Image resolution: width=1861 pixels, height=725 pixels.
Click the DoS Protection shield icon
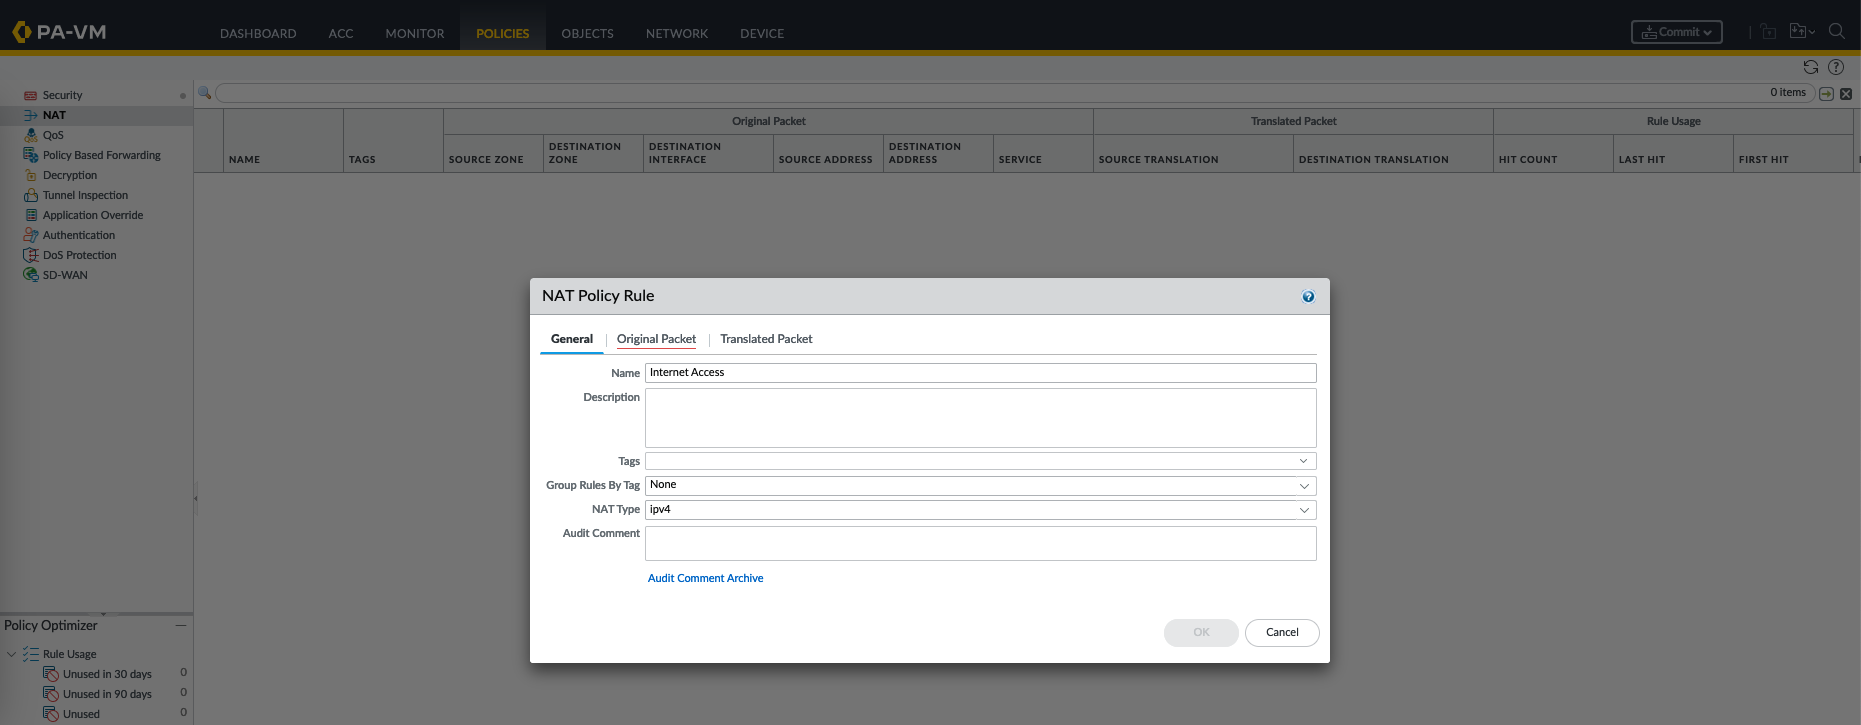[31, 255]
